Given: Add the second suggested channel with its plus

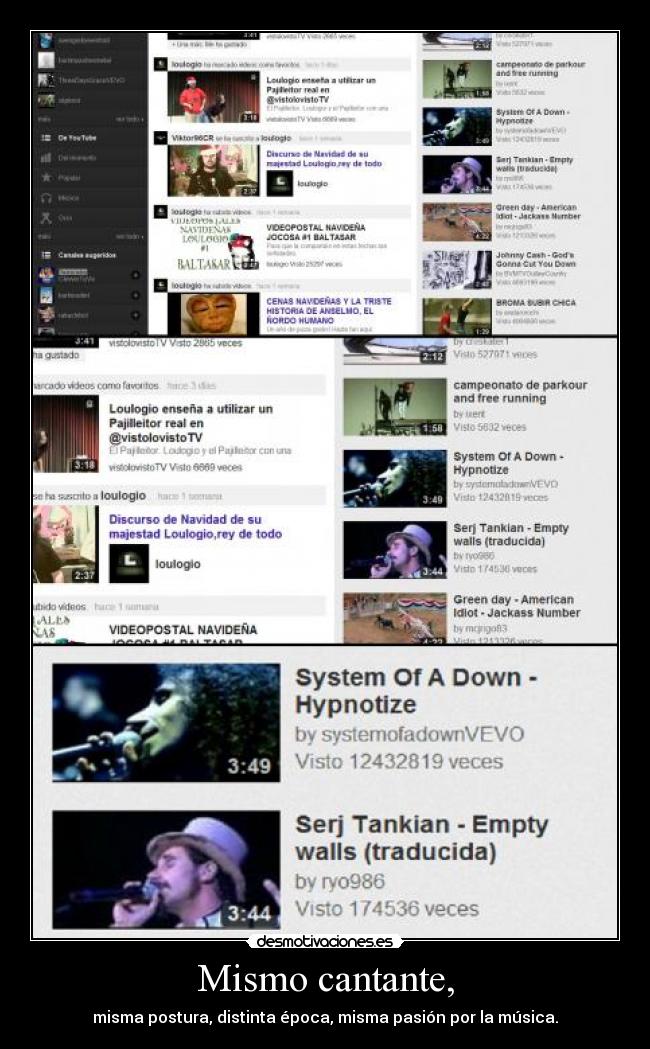Looking at the screenshot, I should [x=135, y=295].
